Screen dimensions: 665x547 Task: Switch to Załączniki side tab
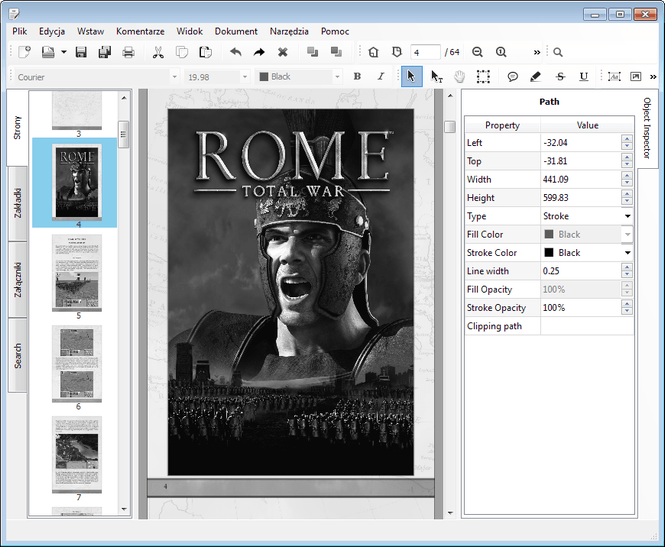[18, 279]
